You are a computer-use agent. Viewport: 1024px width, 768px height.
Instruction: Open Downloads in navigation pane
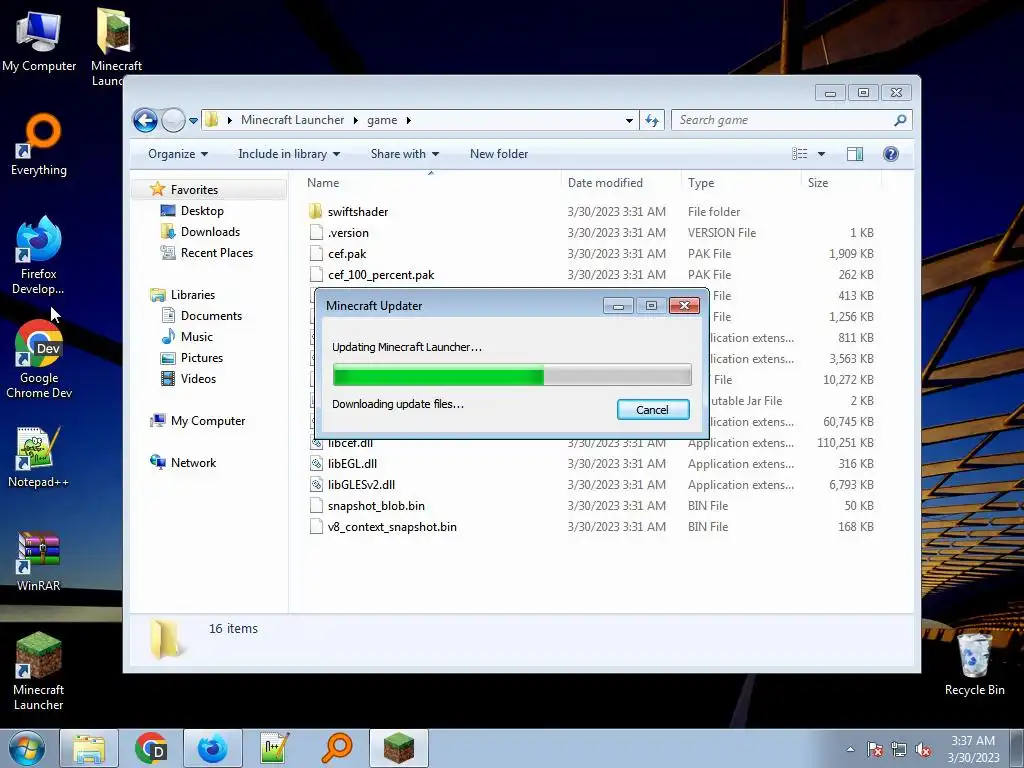click(x=210, y=232)
